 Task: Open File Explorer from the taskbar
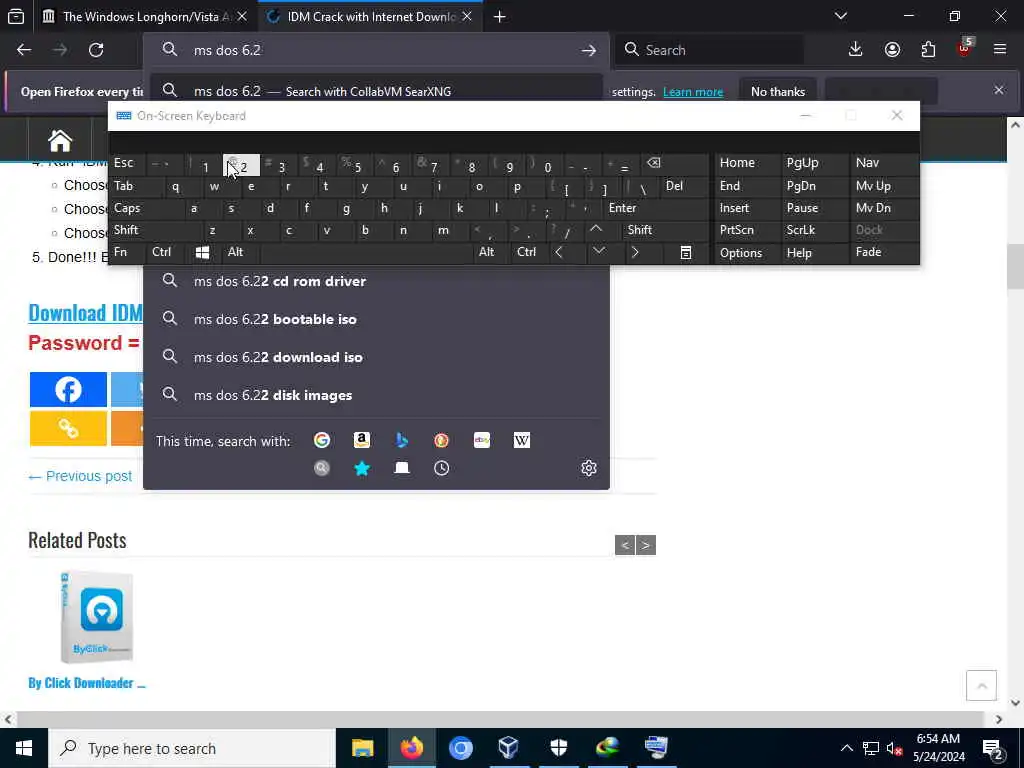point(362,748)
